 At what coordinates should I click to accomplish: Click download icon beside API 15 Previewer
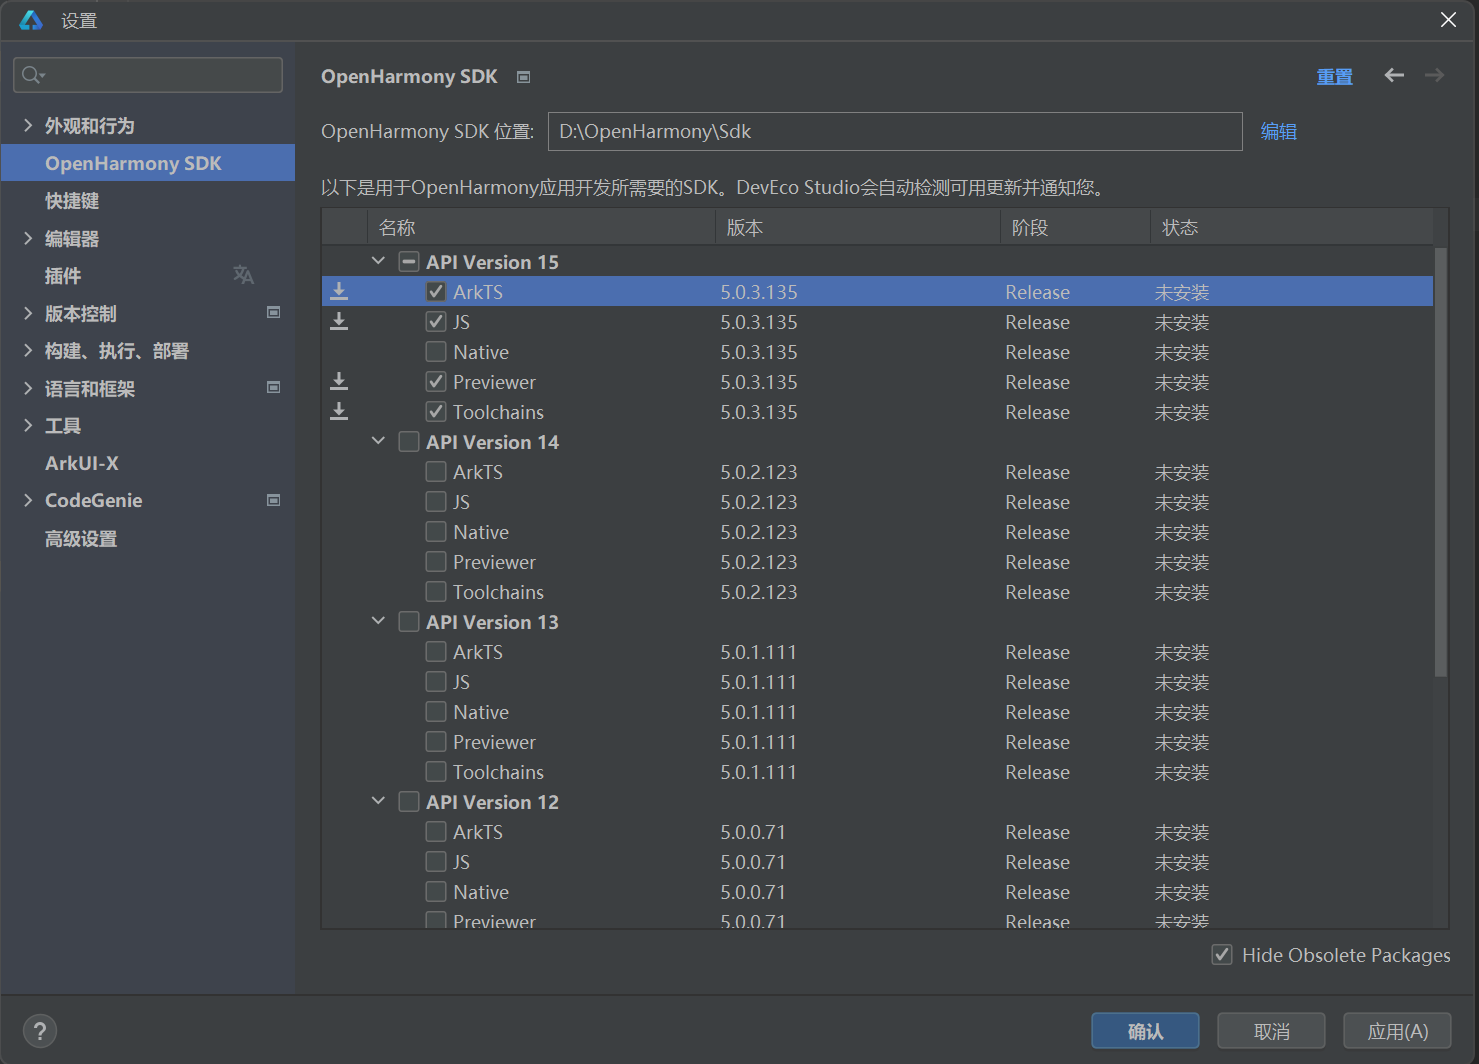click(x=339, y=381)
